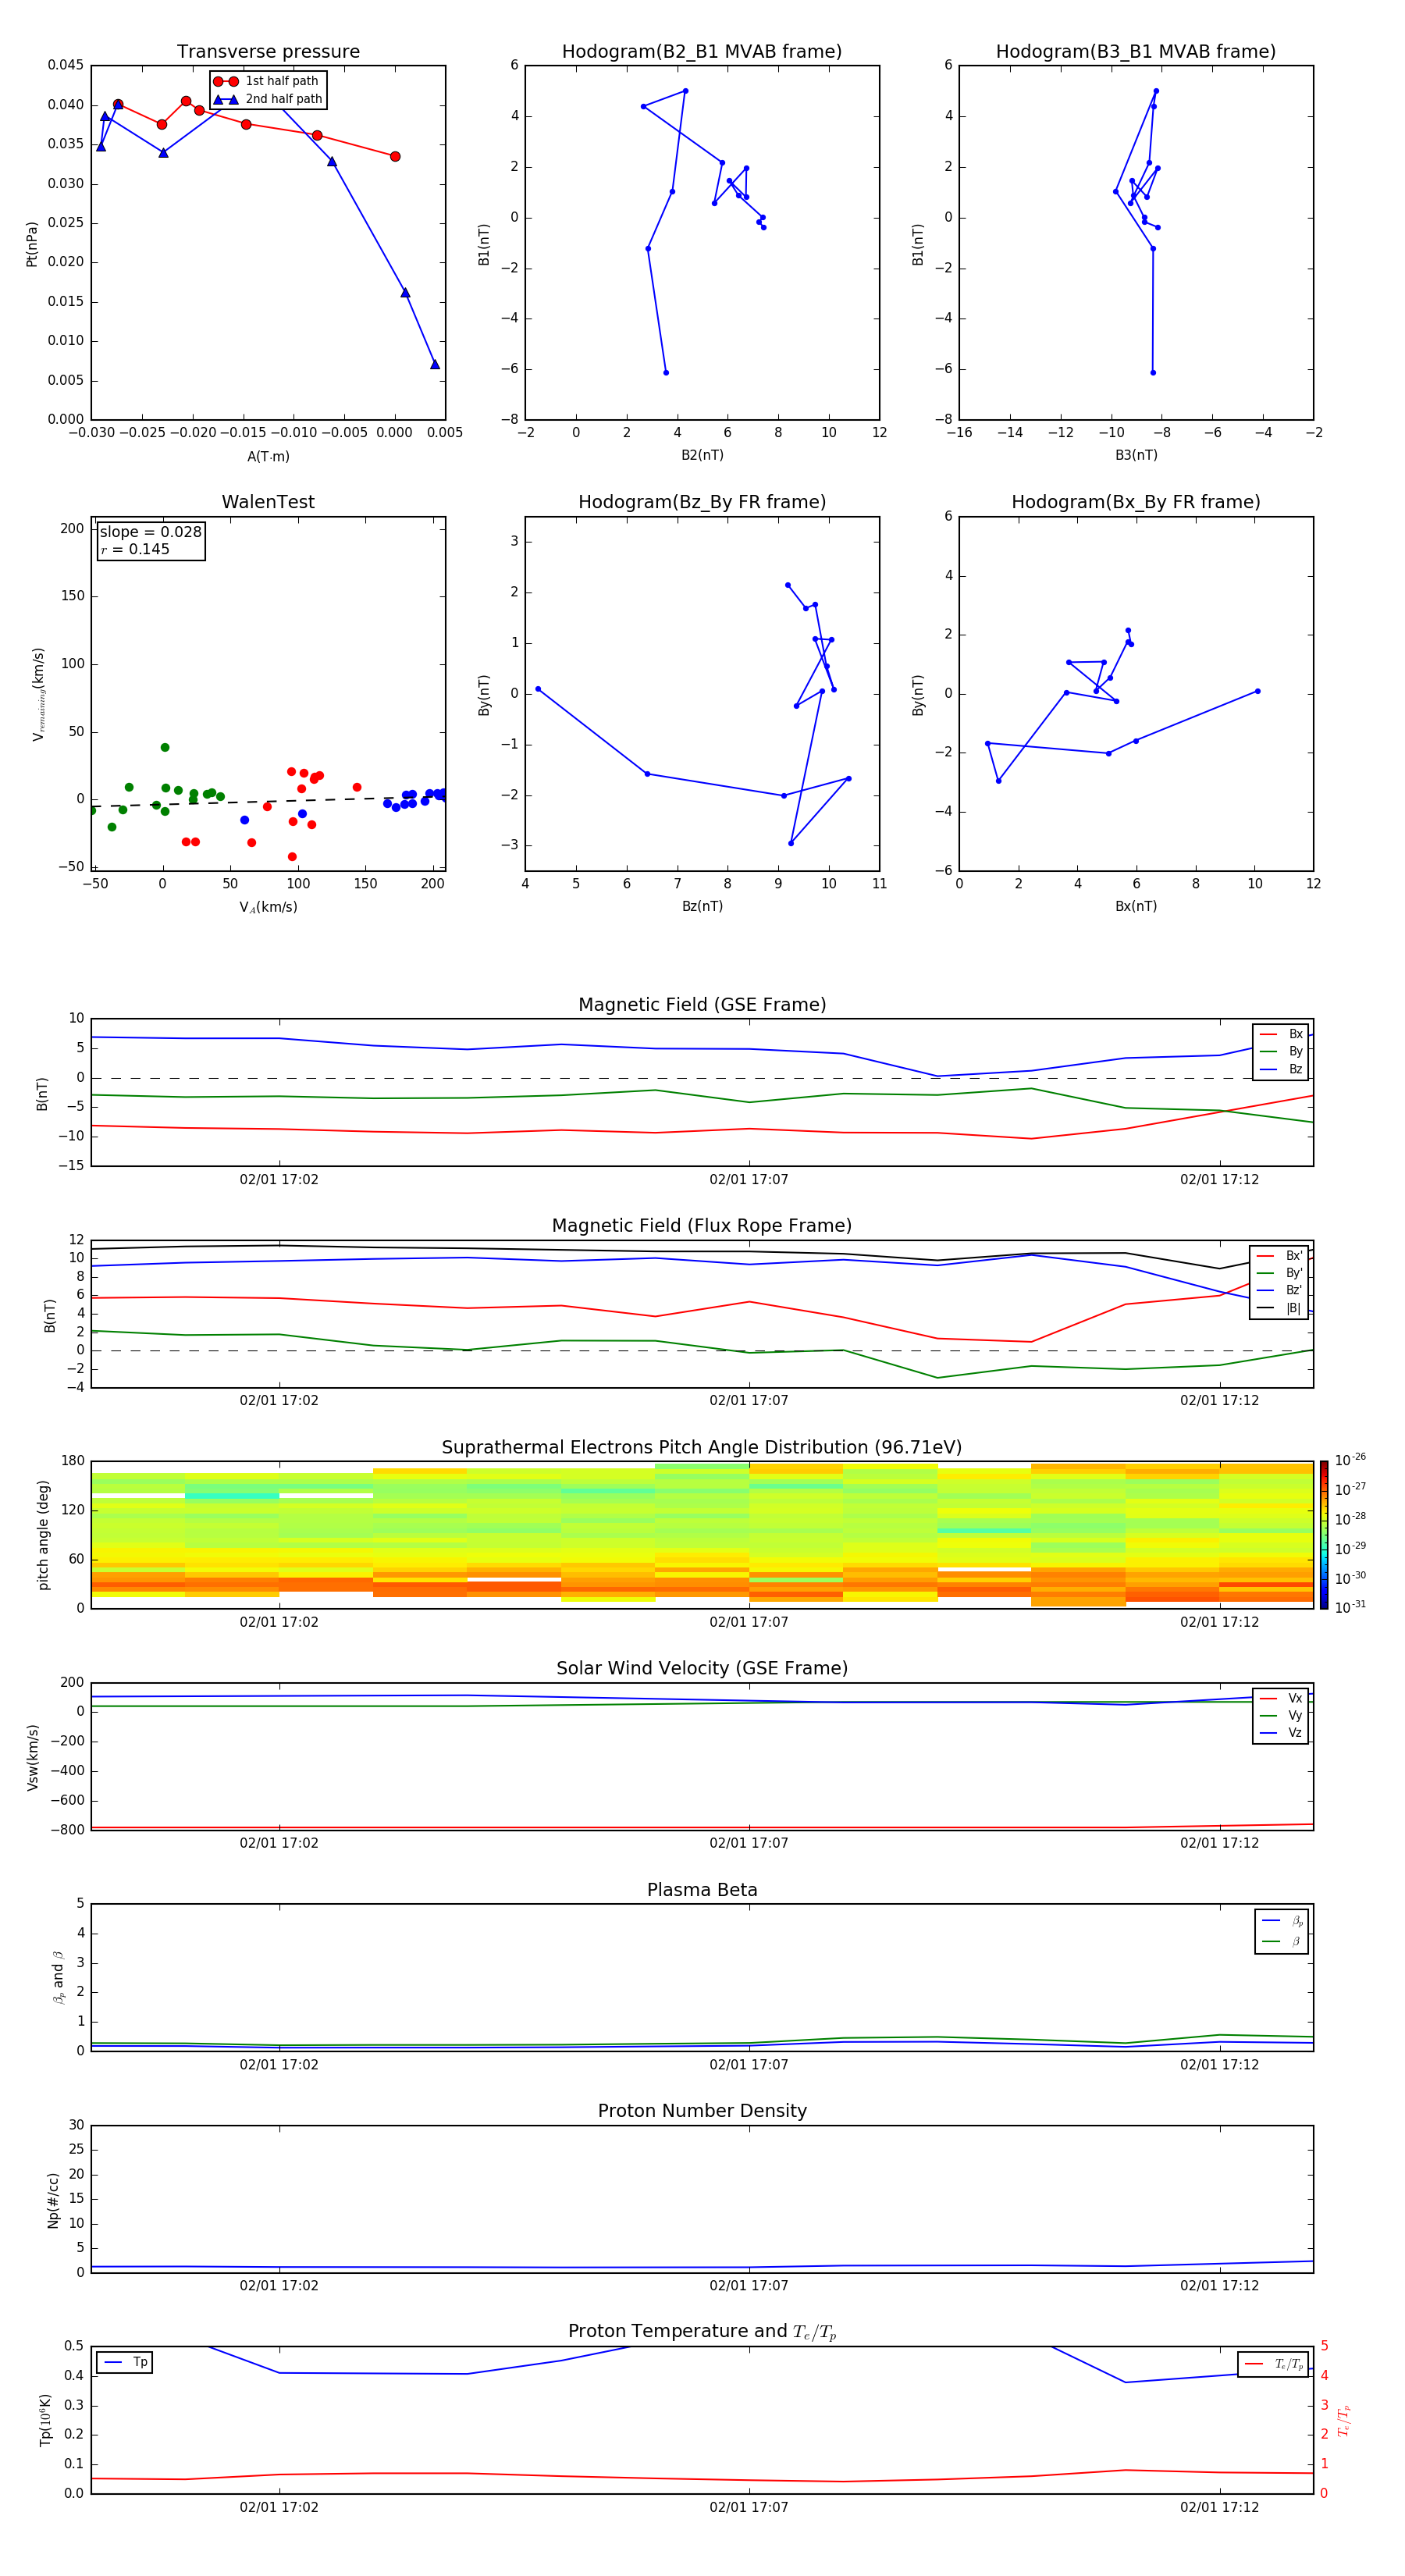Click 'Solar Wind Velocity (GSE Frame)' title

[x=702, y=1669]
